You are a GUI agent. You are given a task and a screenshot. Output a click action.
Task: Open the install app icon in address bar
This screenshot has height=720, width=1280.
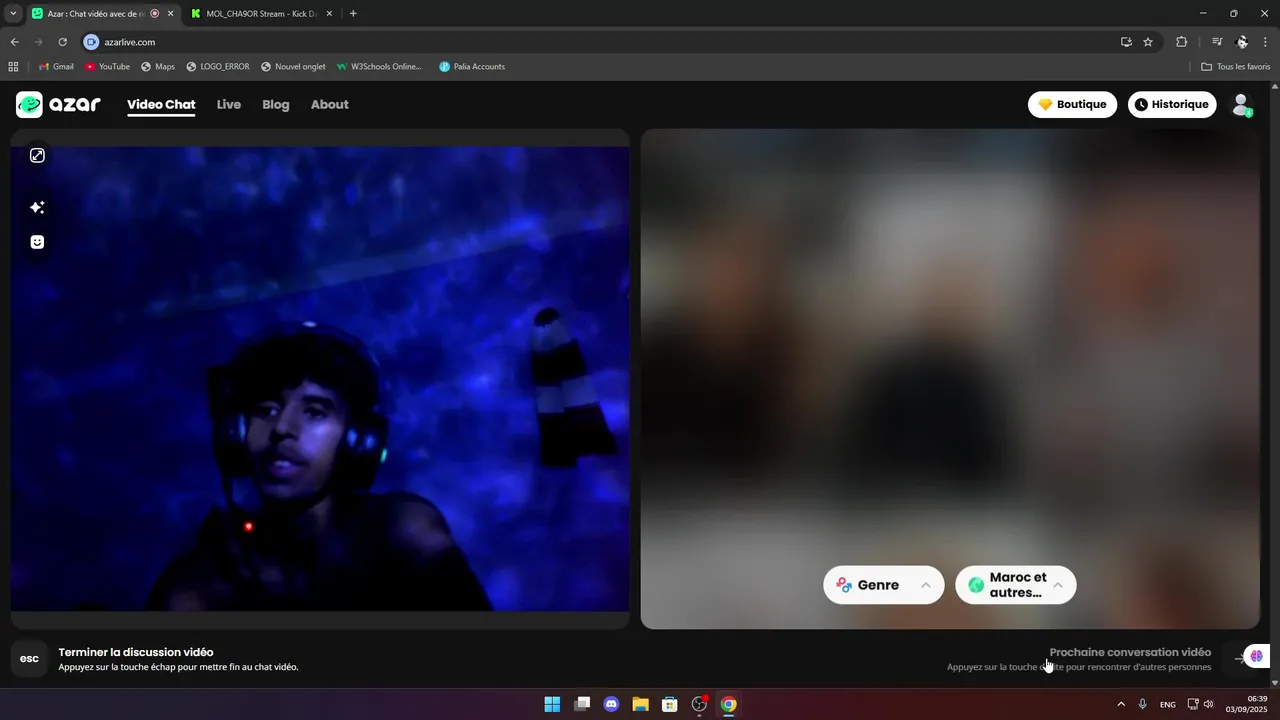point(1126,42)
